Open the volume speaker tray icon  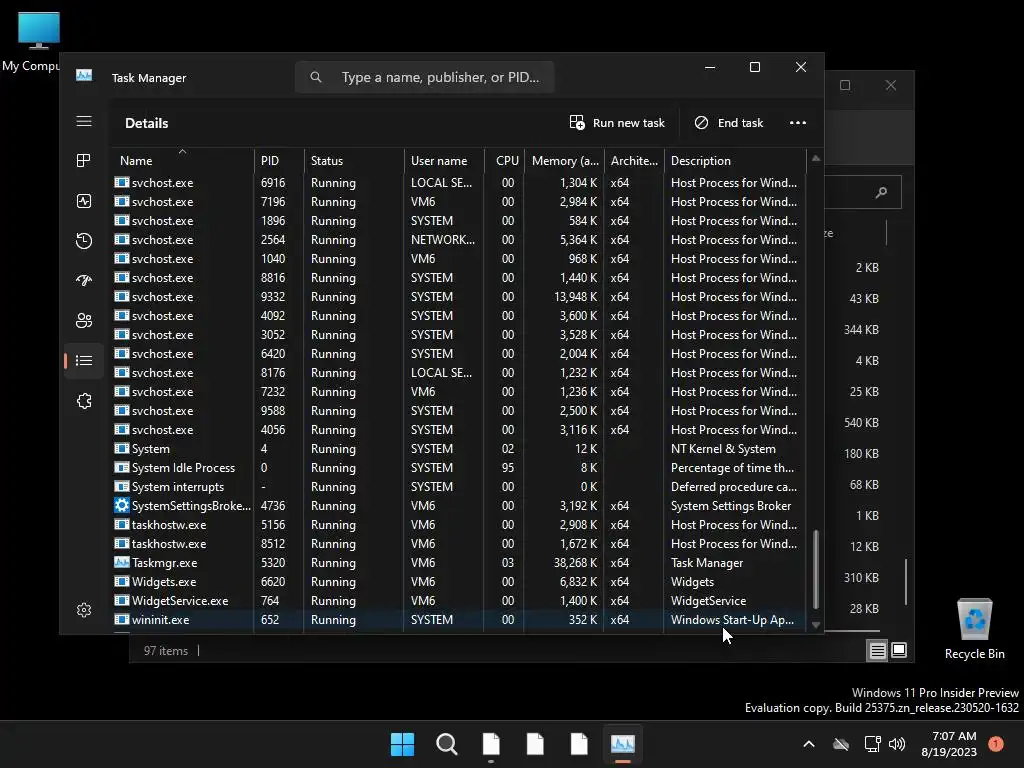coord(897,744)
